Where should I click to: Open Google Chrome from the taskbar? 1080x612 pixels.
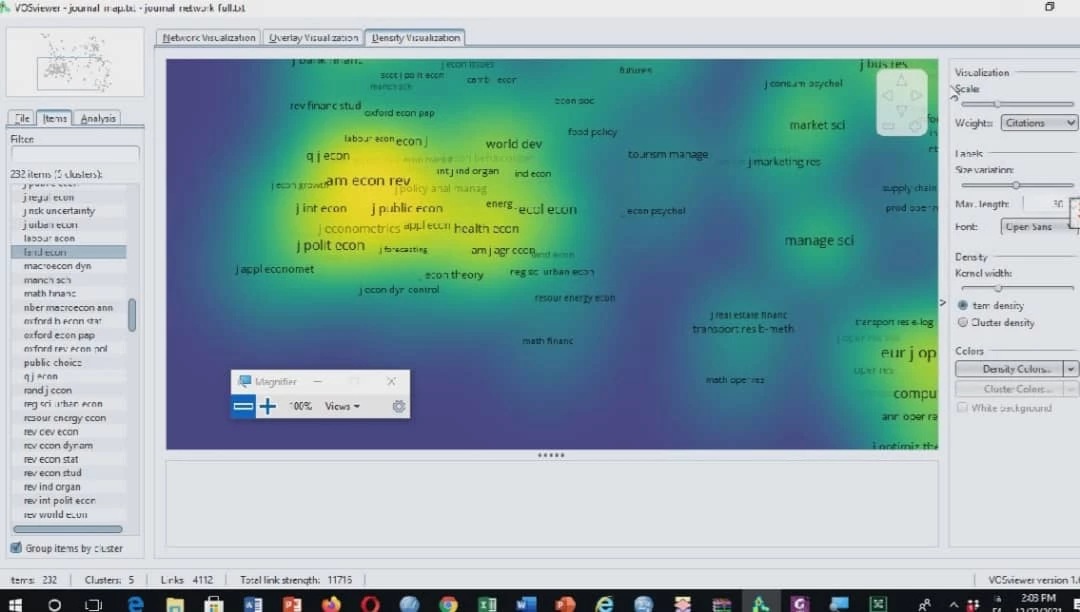pyautogui.click(x=448, y=603)
